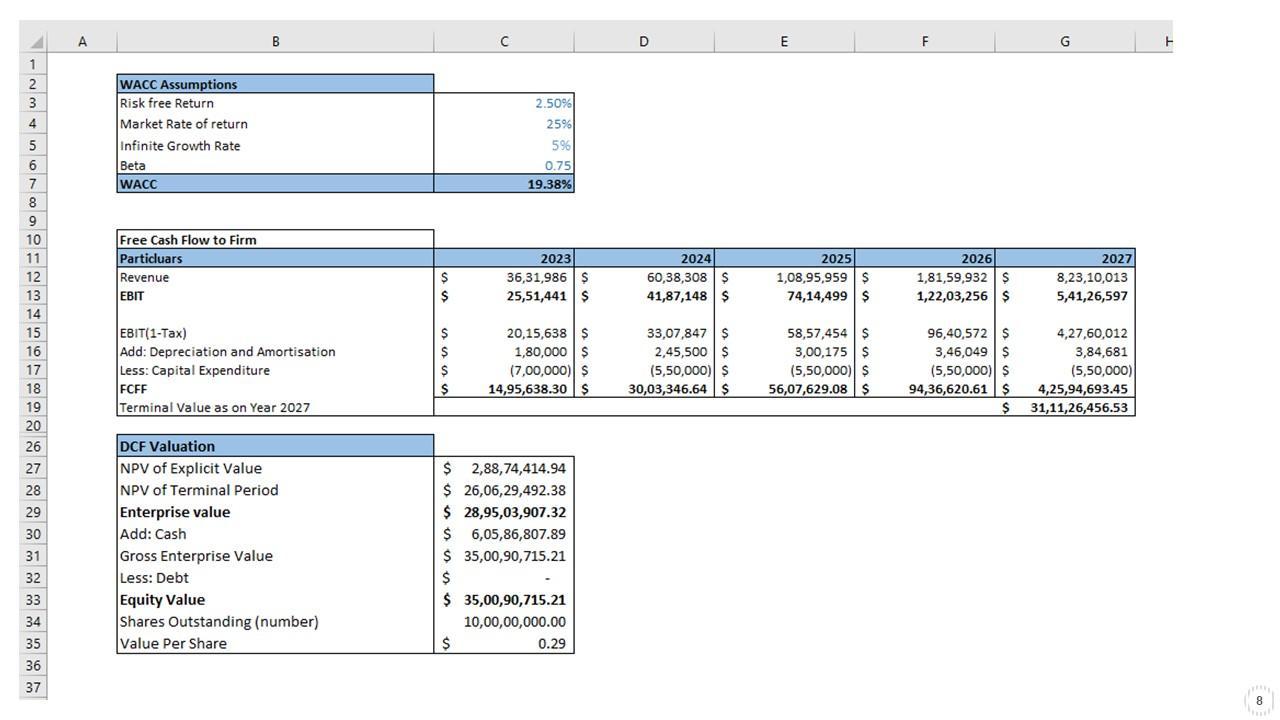The height and width of the screenshot is (720, 1280).
Task: Select the Risk free Return value 2.50%
Action: tap(504, 104)
